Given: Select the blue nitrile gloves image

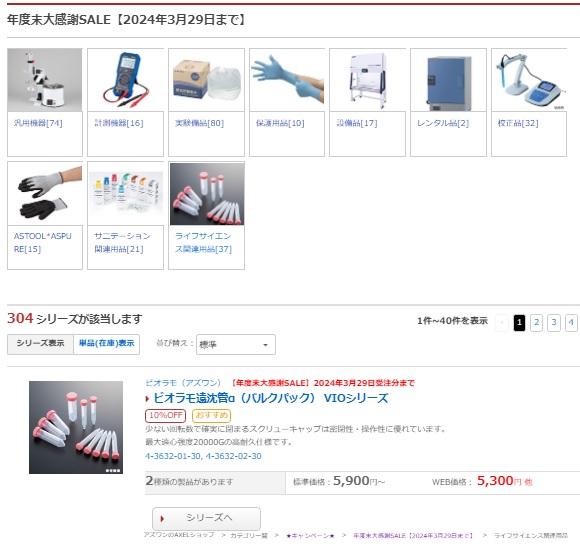Looking at the screenshot, I should click(287, 80).
